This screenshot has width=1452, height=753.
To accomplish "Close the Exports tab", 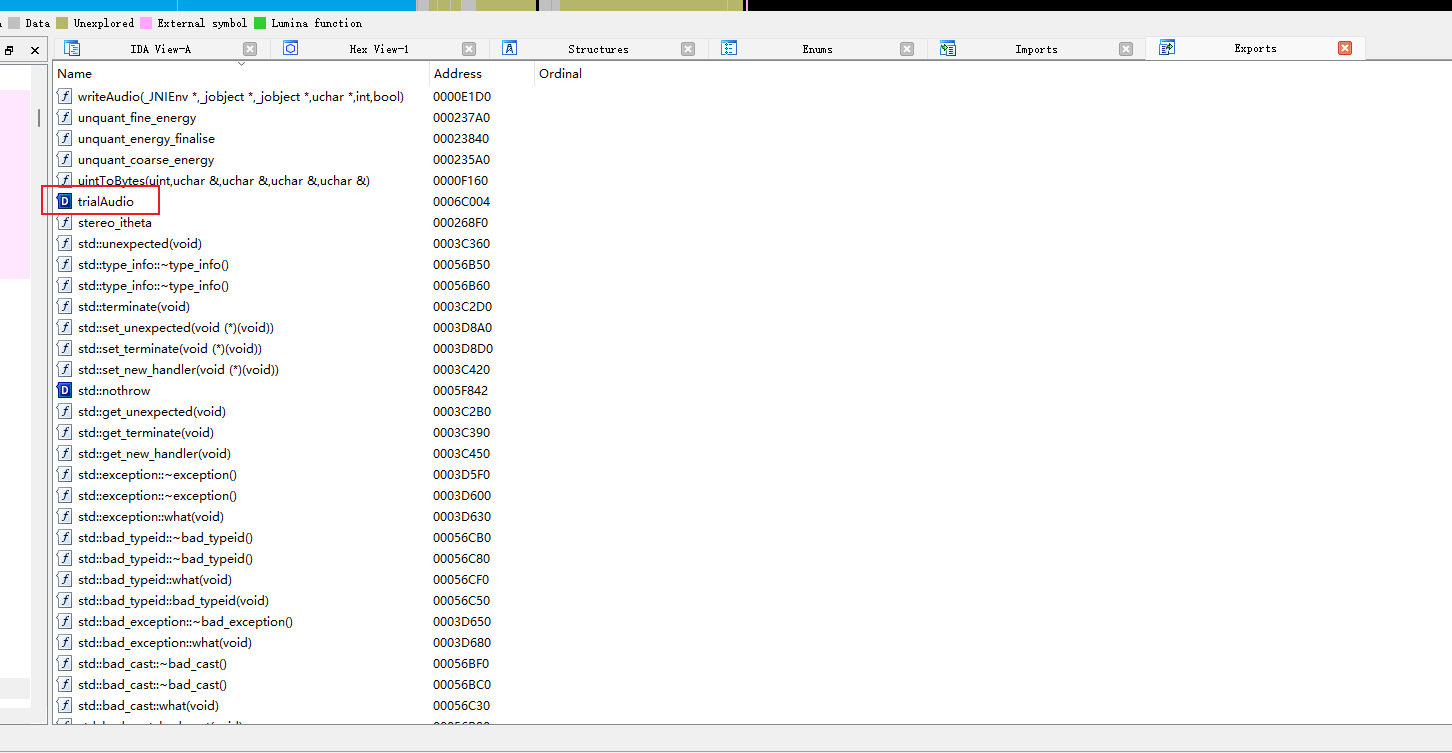I will 1344,48.
